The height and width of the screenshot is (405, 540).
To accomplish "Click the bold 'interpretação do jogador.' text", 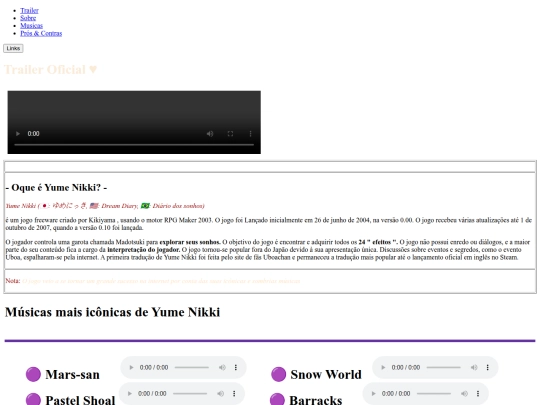I will click(x=144, y=250).
